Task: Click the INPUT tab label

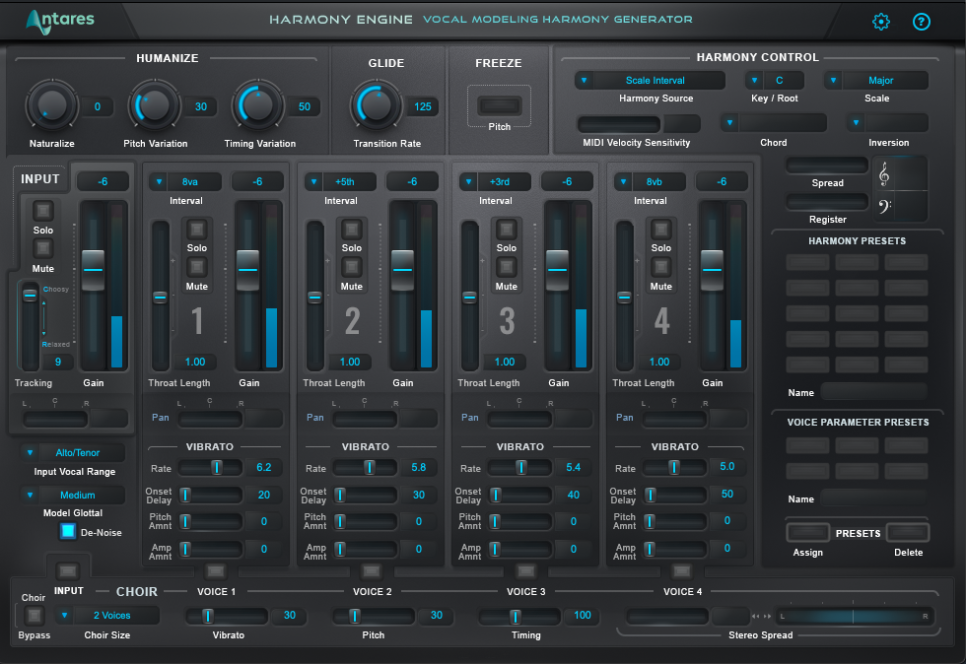Action: pos(40,179)
